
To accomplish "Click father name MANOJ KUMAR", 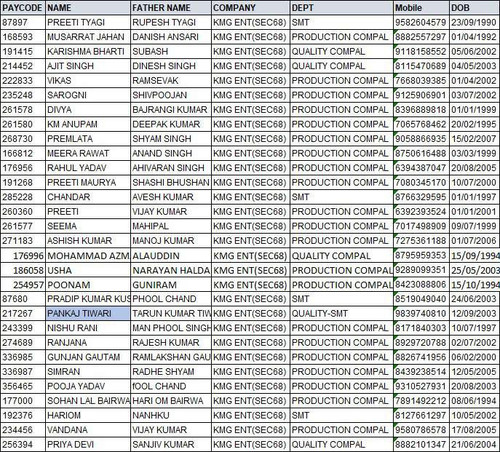I will pos(171,241).
